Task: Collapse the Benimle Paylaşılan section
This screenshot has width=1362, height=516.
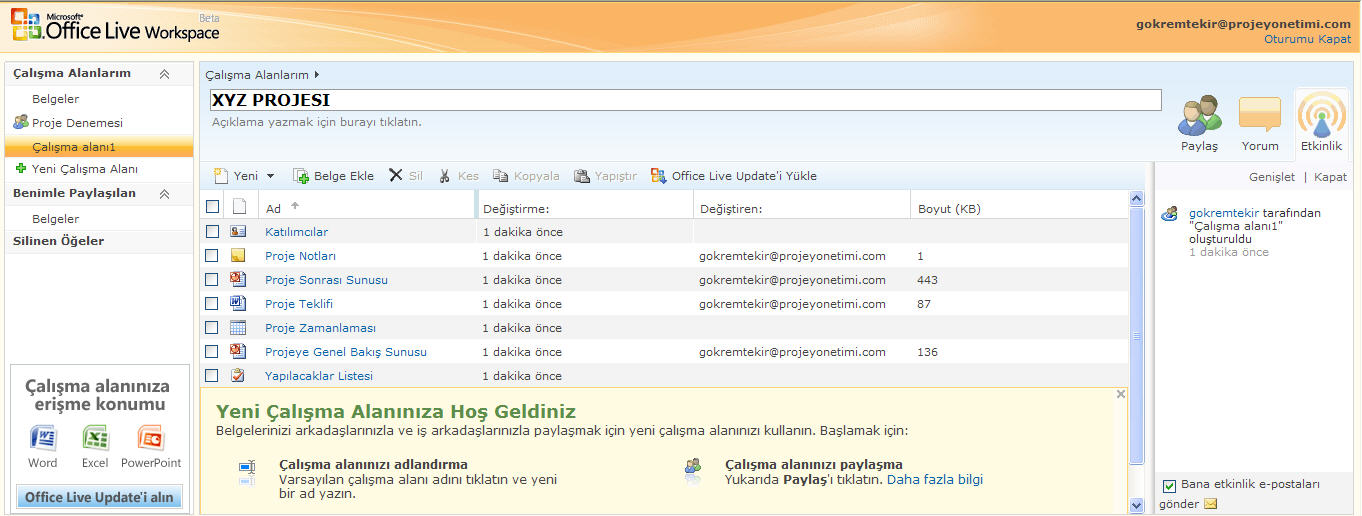Action: pos(164,194)
